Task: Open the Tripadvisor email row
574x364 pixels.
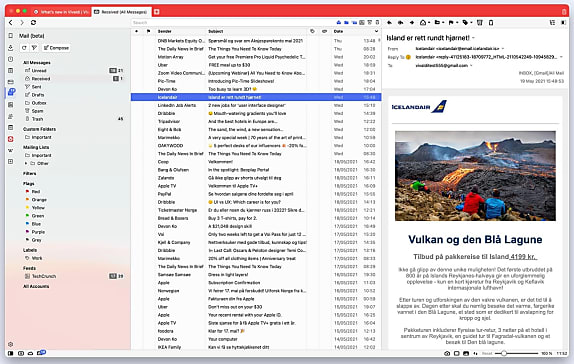Action: pyautogui.click(x=256, y=121)
